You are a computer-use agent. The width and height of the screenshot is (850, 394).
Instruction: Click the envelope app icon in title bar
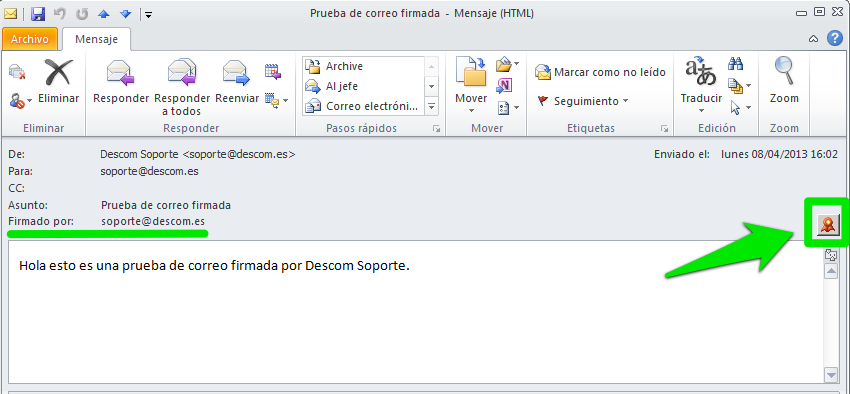coord(10,14)
